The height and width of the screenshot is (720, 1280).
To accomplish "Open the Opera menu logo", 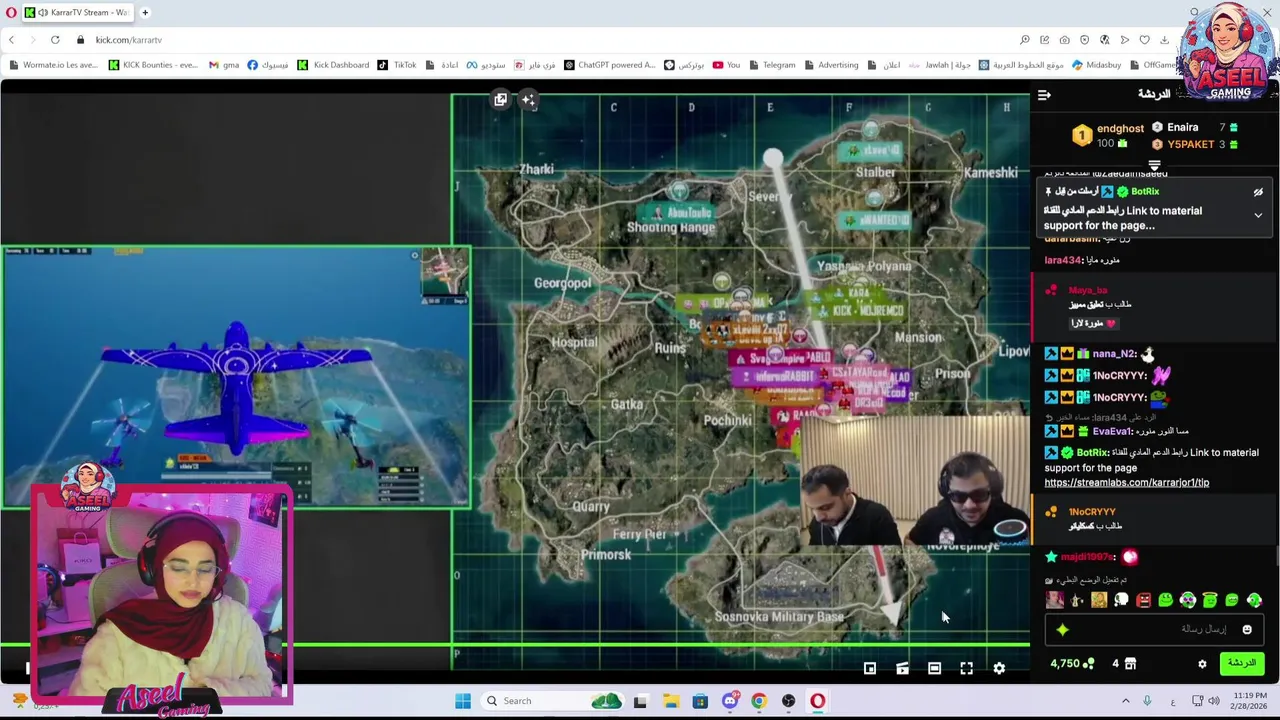I will coord(11,13).
